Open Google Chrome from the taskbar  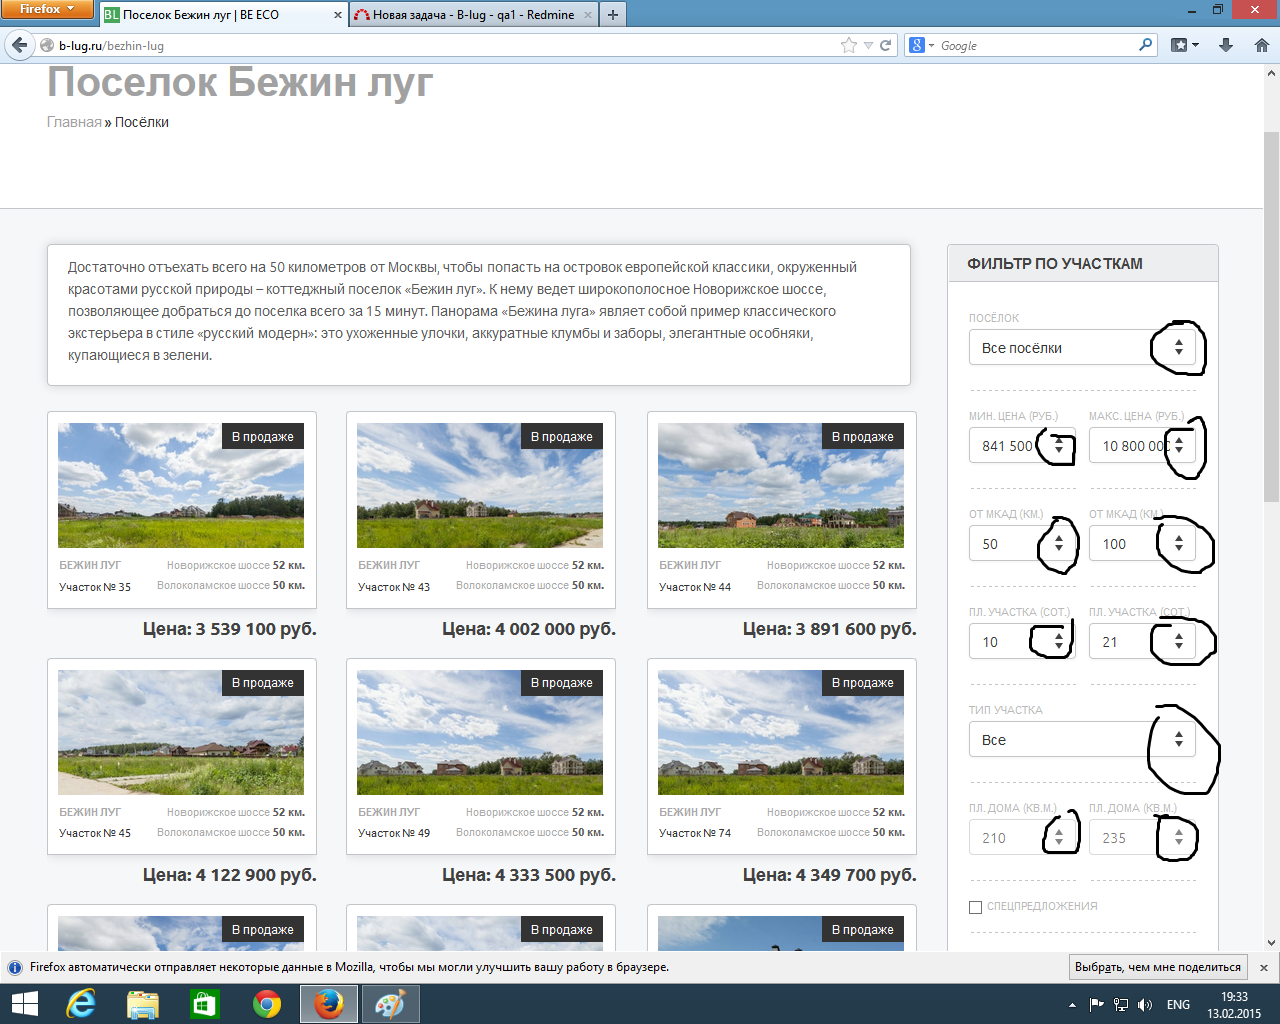(267, 1004)
